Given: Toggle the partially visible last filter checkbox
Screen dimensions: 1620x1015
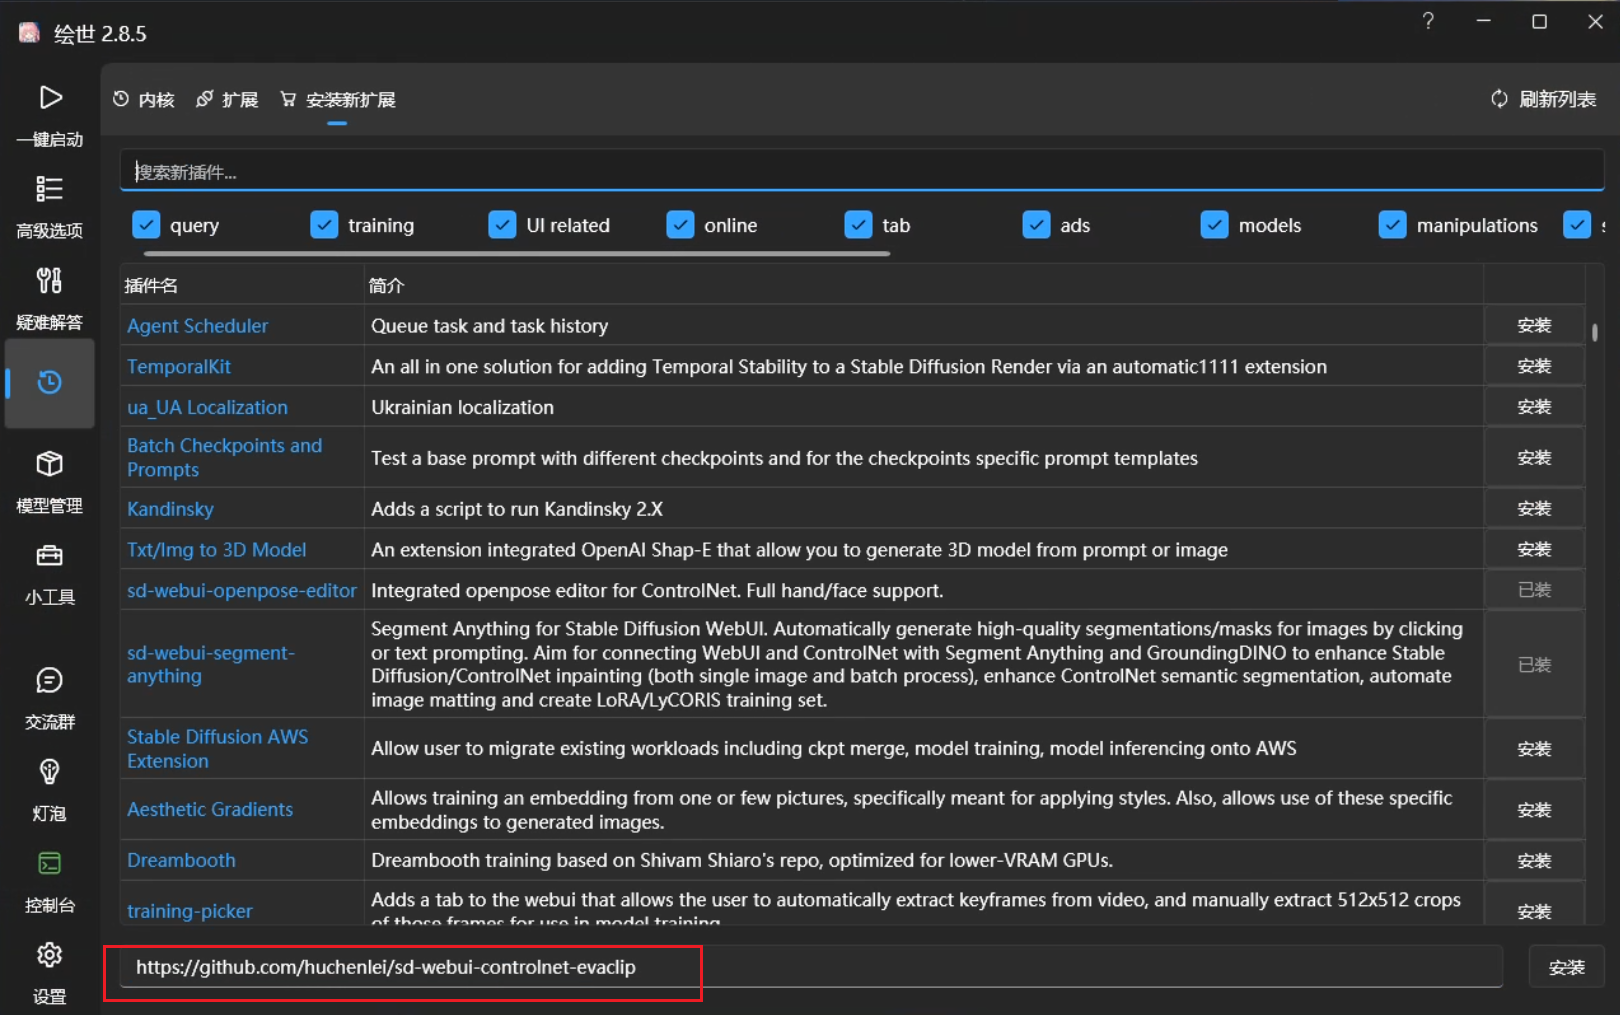Looking at the screenshot, I should click(x=1577, y=225).
